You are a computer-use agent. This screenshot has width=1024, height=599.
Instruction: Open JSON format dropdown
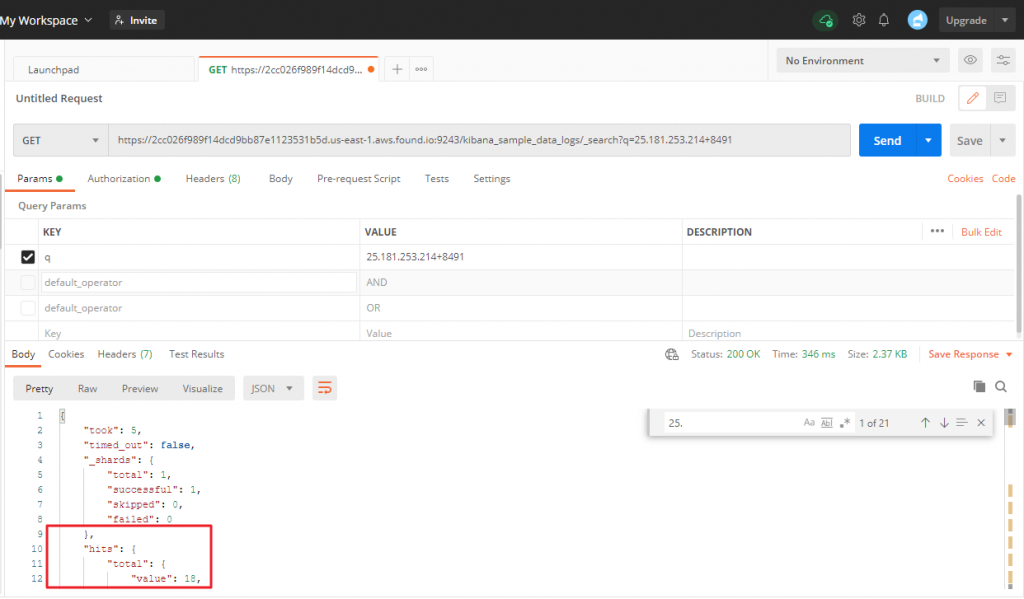click(273, 389)
